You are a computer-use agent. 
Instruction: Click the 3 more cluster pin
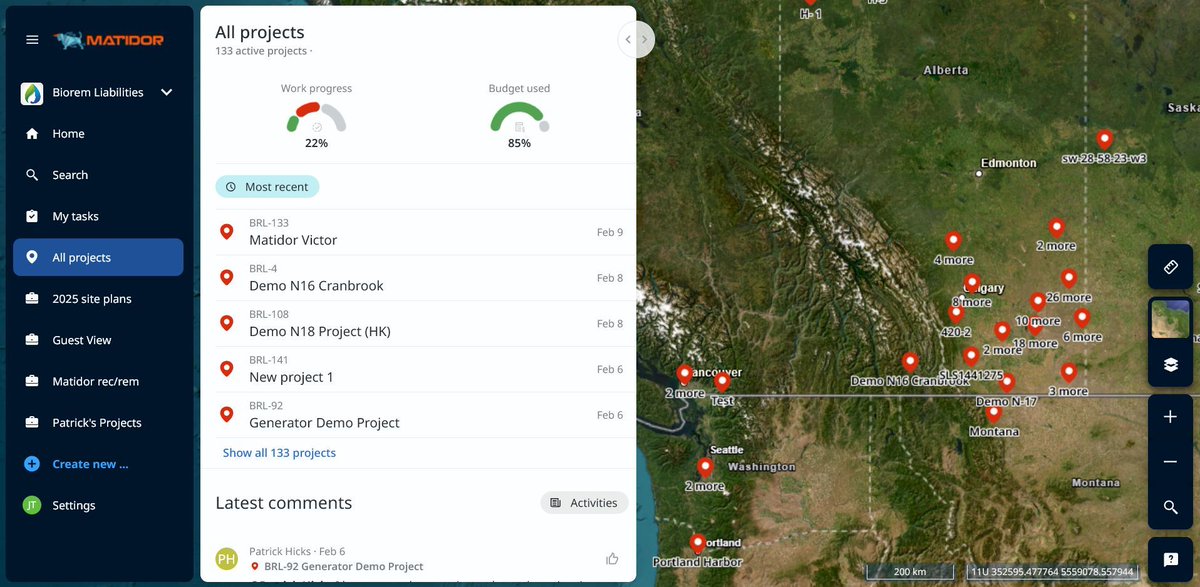[x=1068, y=373]
